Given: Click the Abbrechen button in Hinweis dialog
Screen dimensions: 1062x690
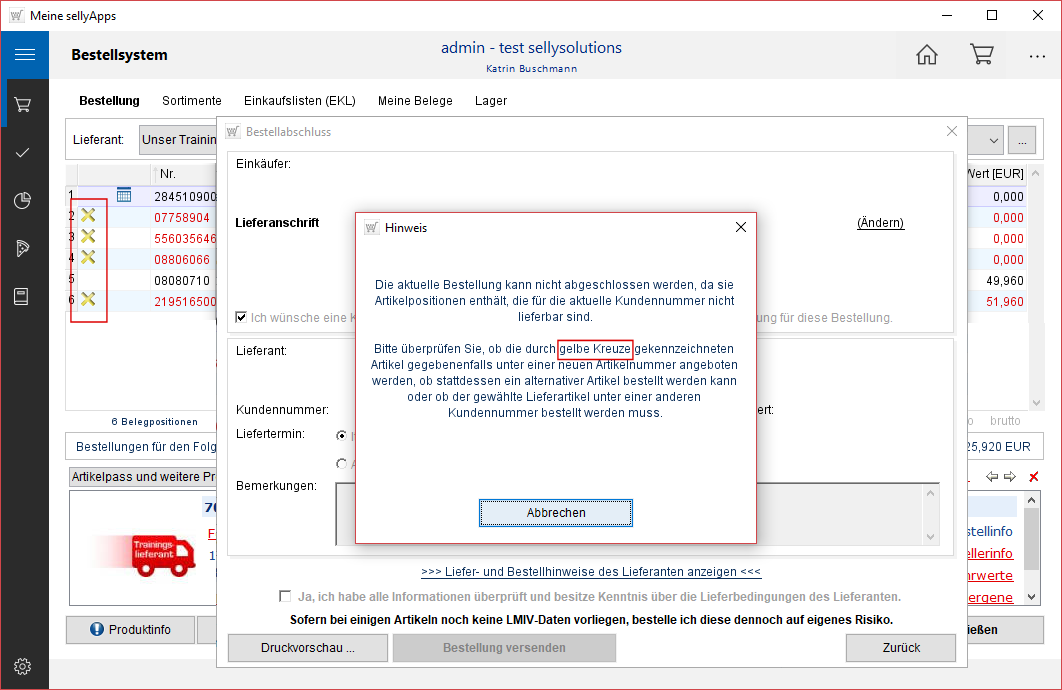Looking at the screenshot, I should pos(556,513).
